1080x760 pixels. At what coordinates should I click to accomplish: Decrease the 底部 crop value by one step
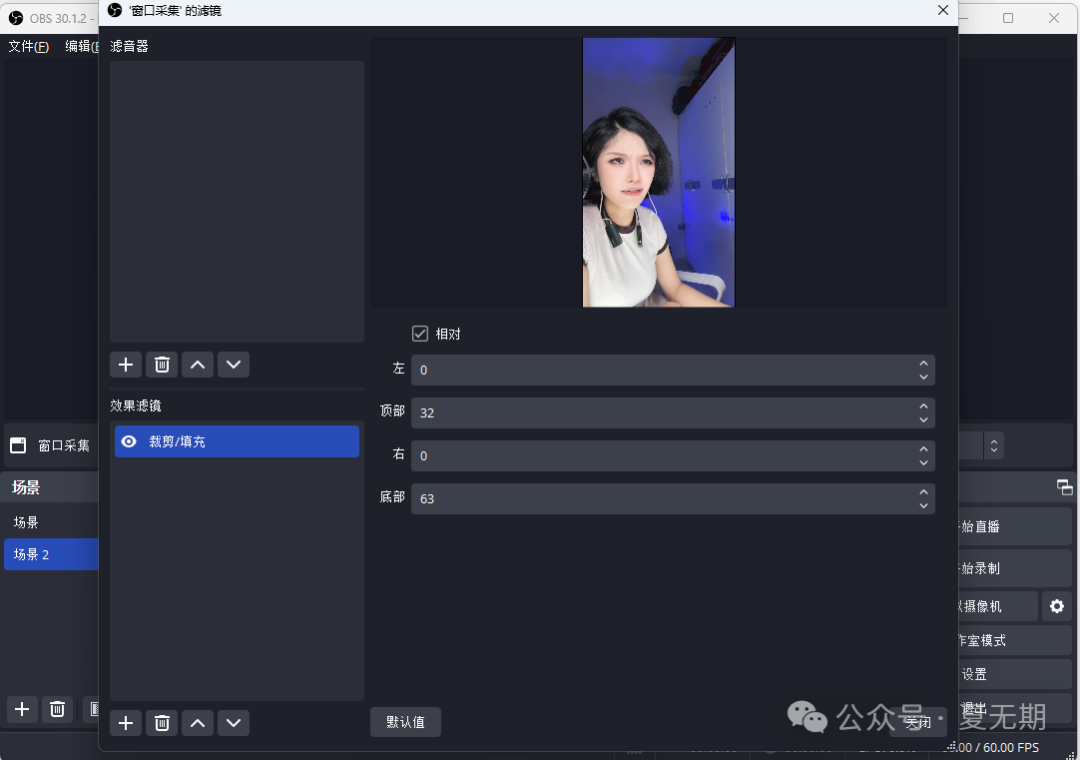click(924, 505)
